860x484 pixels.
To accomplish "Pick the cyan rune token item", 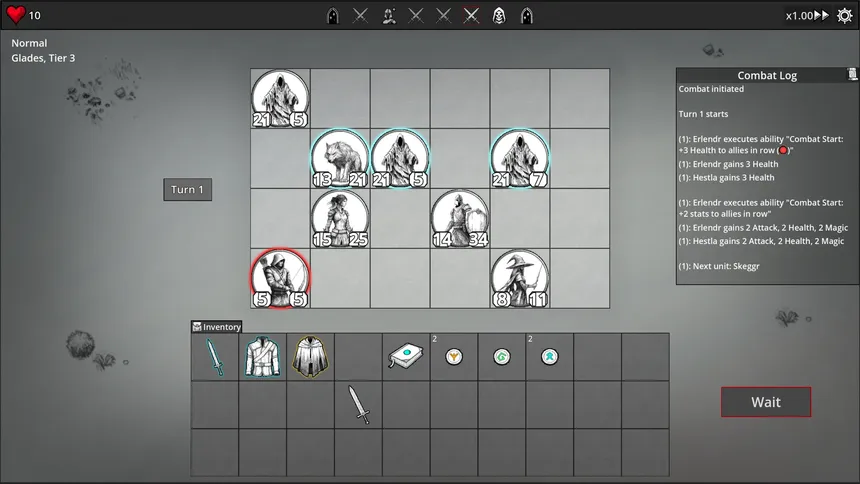I will coord(549,357).
